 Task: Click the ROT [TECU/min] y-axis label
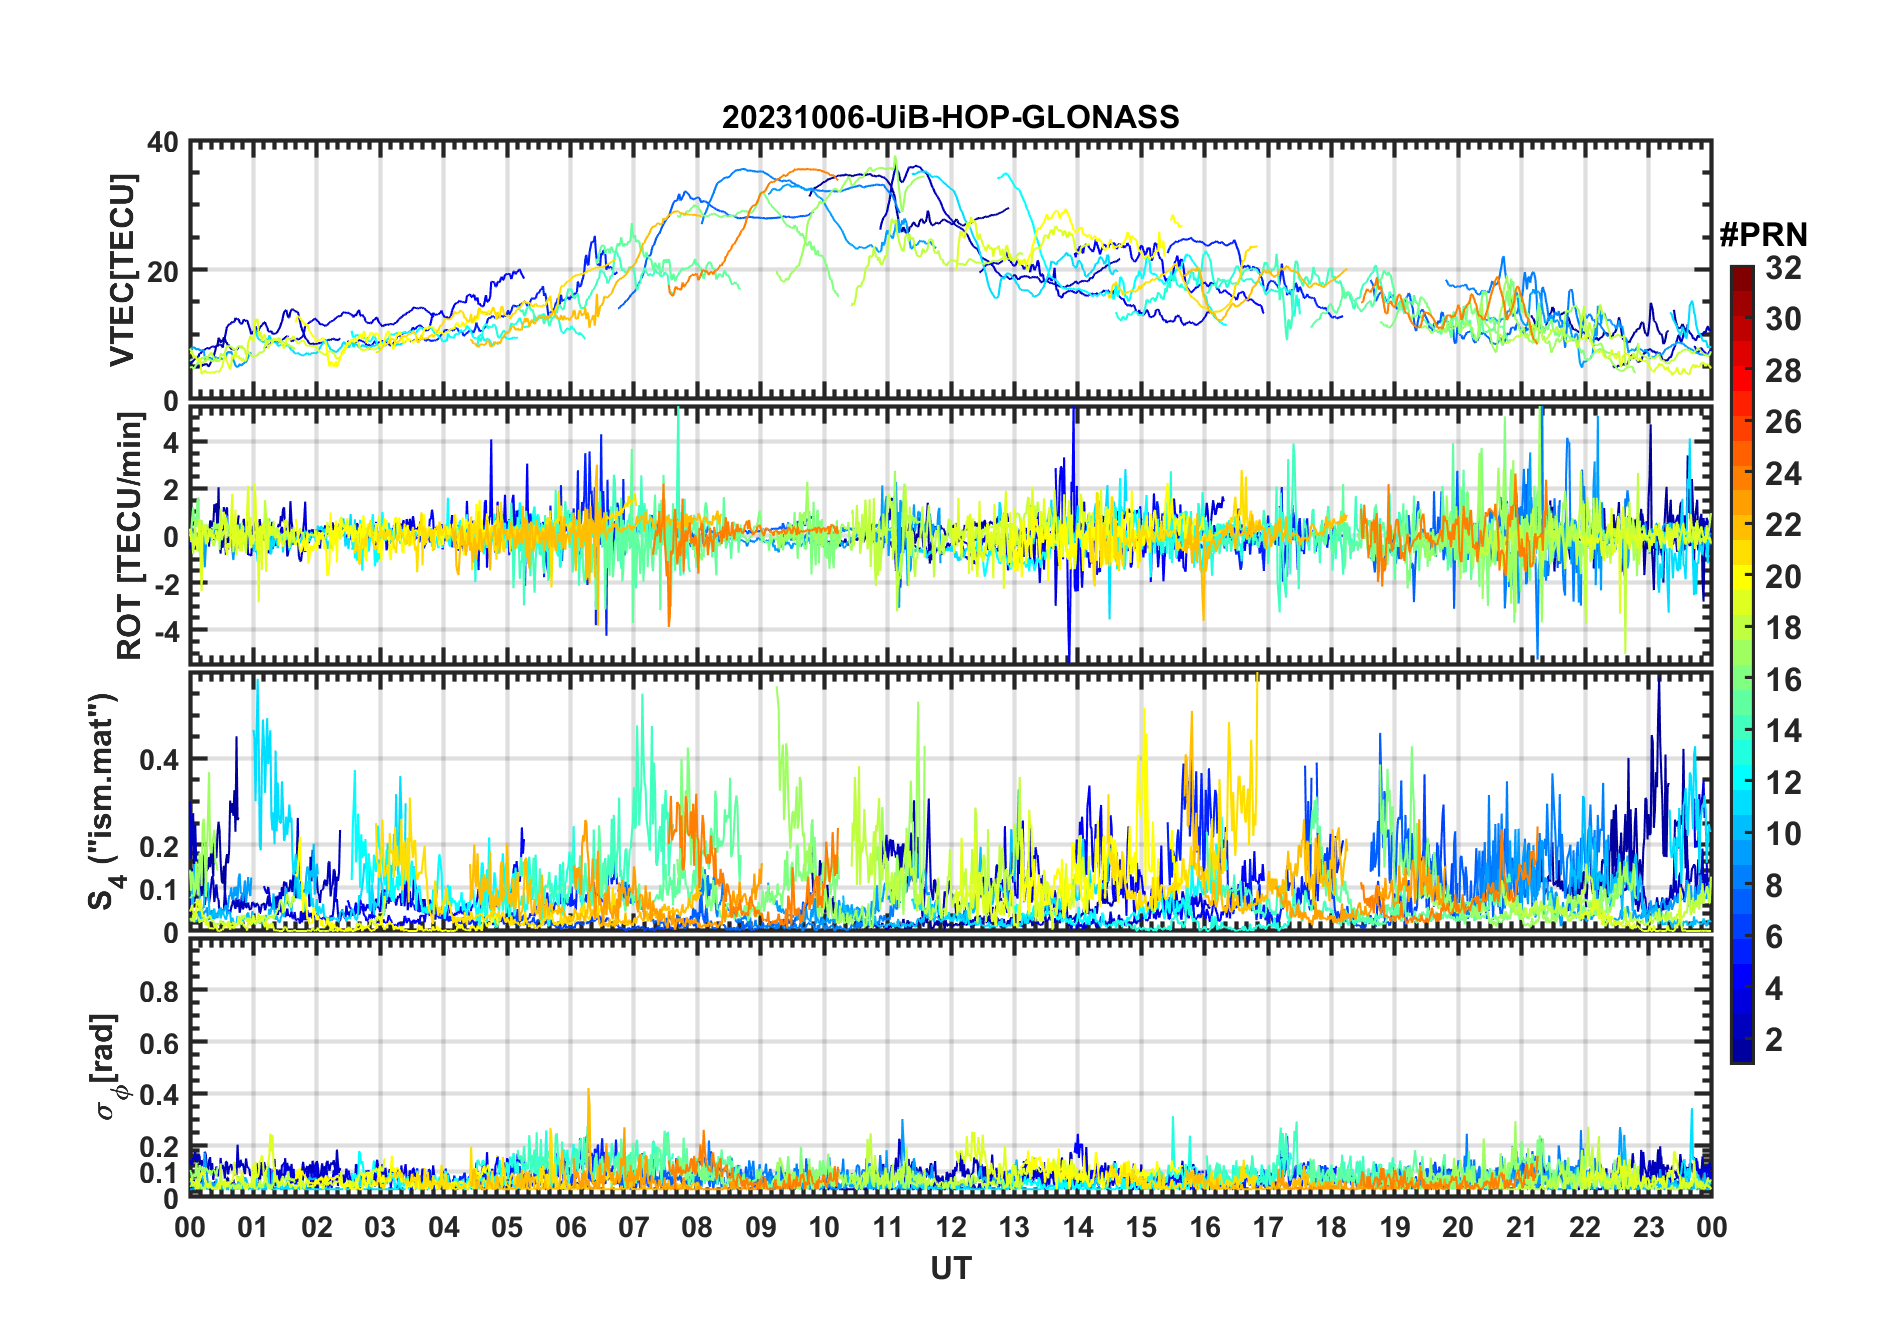point(129,536)
